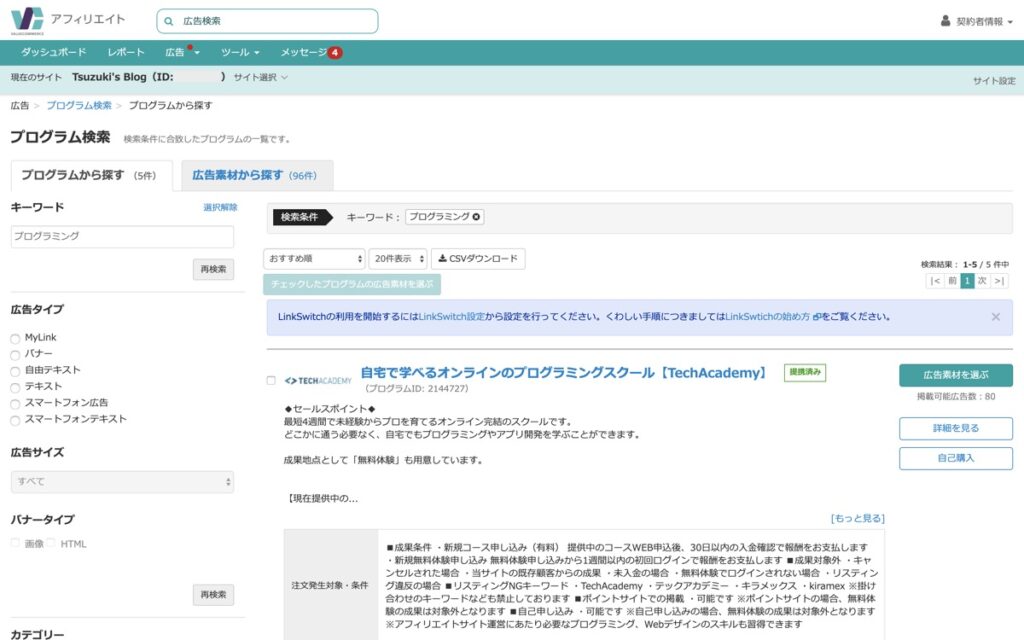Click the キーワード input field
Screen dimensions: 1024x640
click(122, 236)
